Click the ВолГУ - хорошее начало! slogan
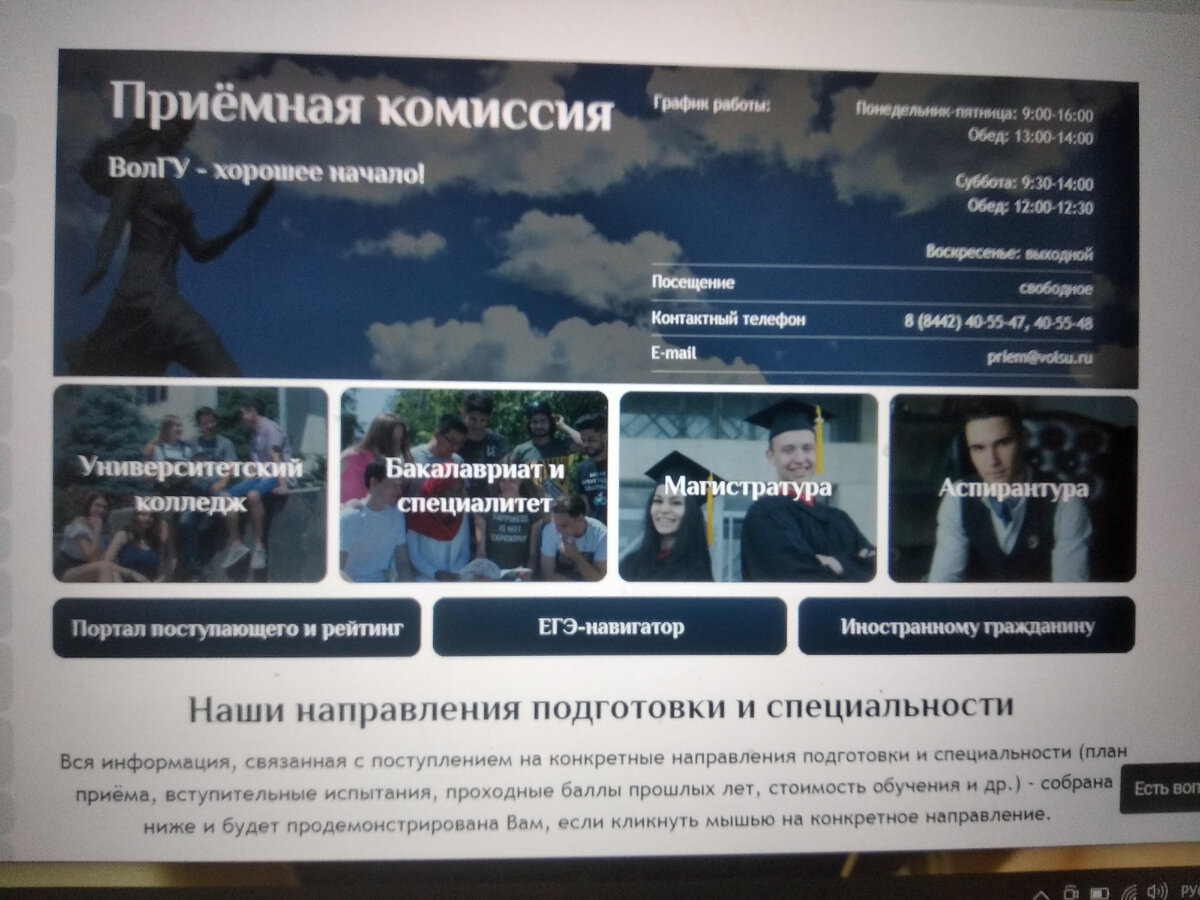Viewport: 1200px width, 900px height. [x=267, y=171]
